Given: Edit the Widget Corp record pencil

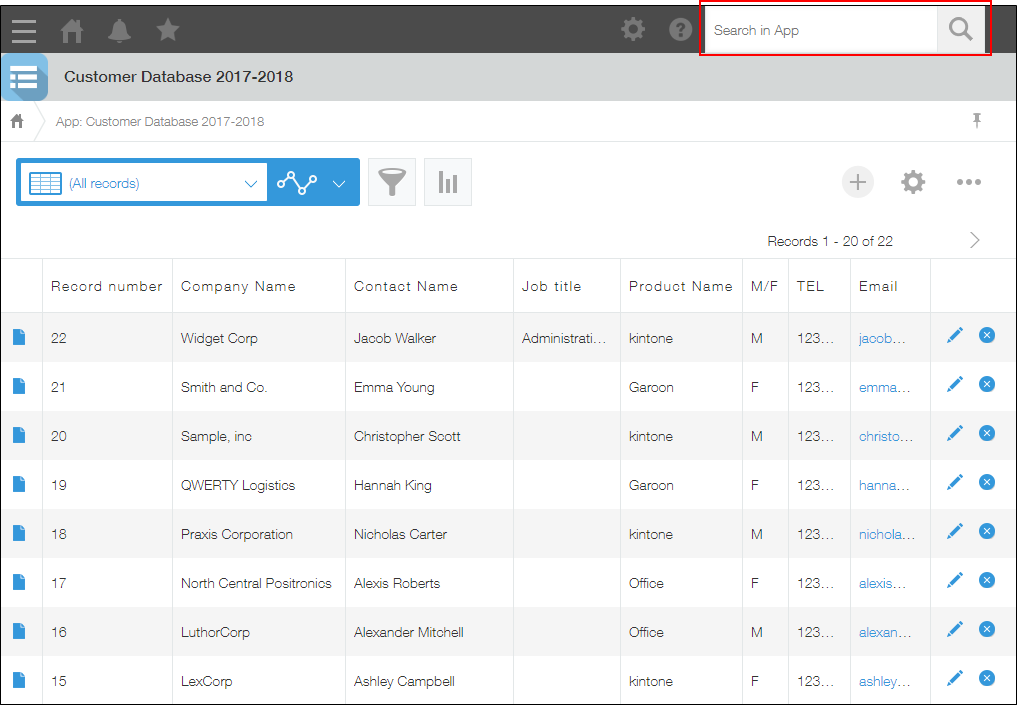Looking at the screenshot, I should 955,335.
